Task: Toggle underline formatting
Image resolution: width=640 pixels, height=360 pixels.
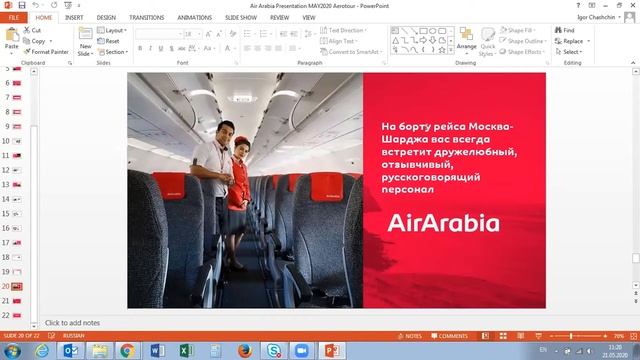Action: click(161, 48)
